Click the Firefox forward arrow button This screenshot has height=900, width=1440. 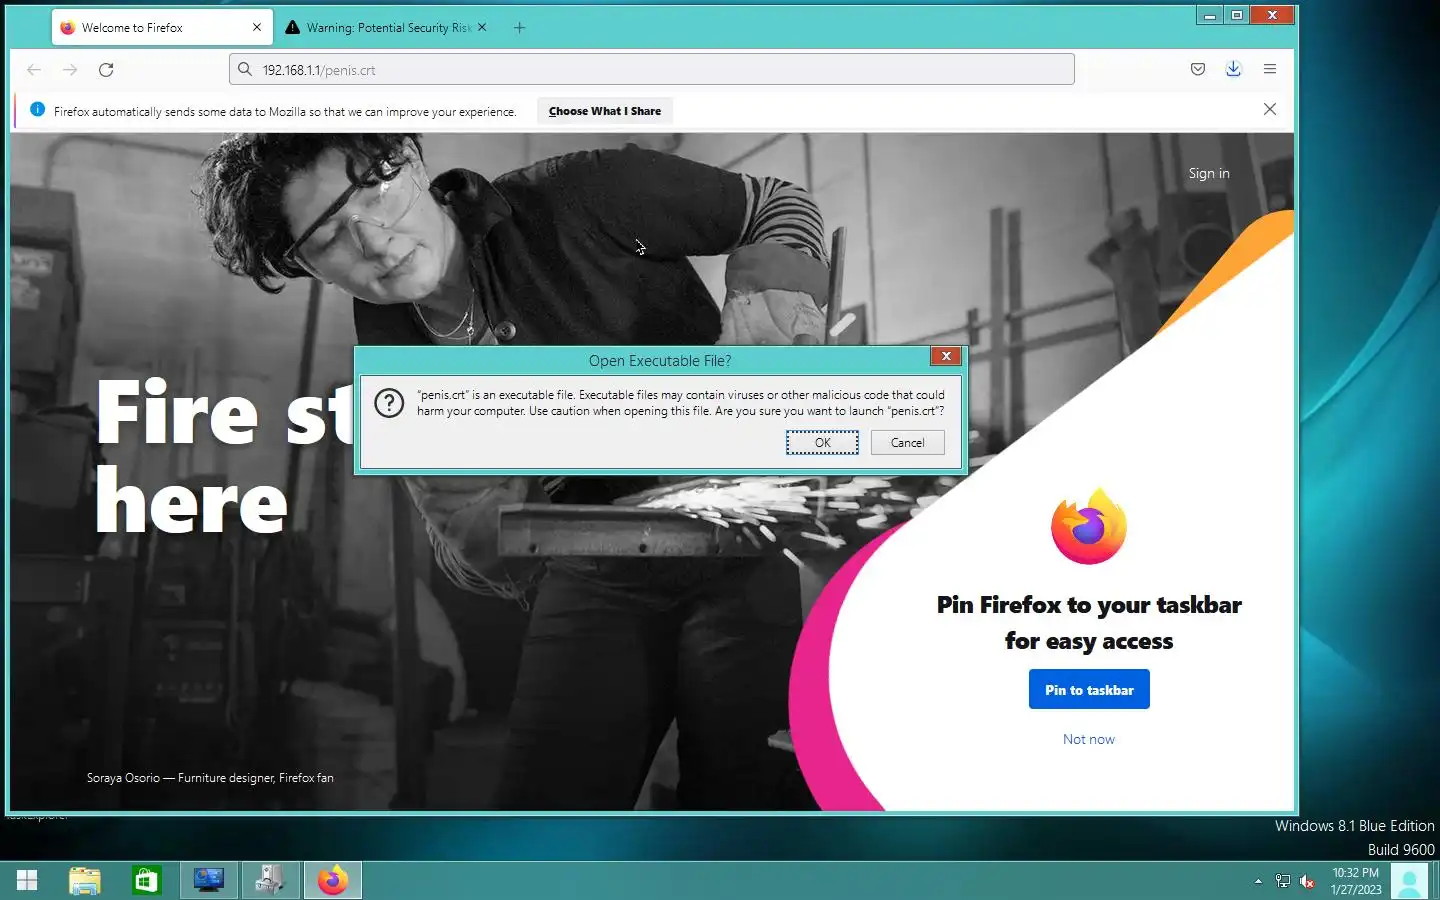click(70, 70)
